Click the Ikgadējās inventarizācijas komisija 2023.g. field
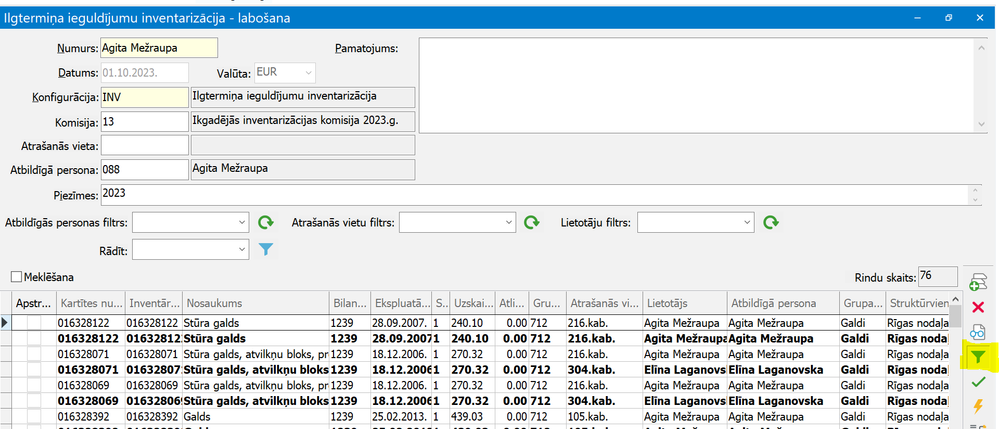Viewport: 999px width, 429px height. pyautogui.click(x=303, y=121)
